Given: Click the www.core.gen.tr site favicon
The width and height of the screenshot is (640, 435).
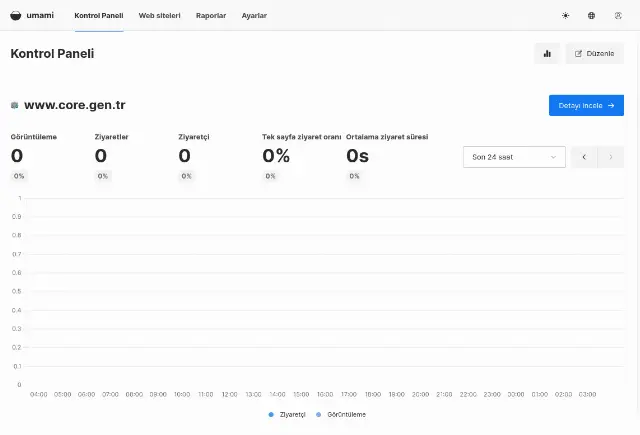Looking at the screenshot, I should pyautogui.click(x=15, y=105).
